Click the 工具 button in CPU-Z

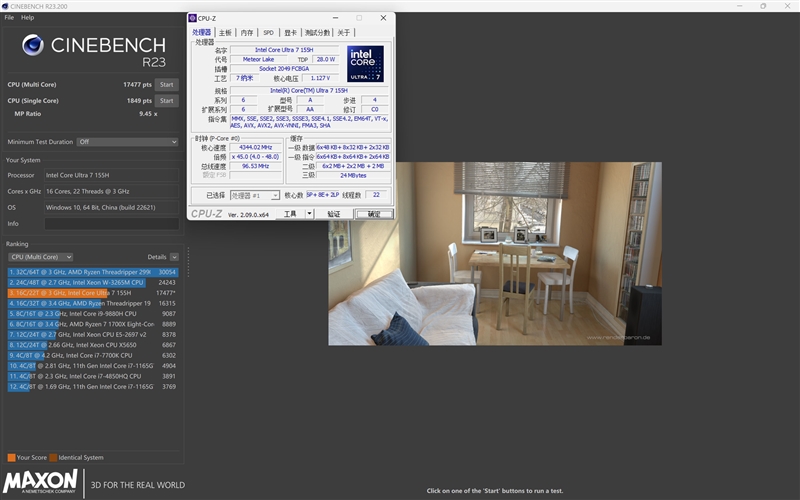[290, 214]
